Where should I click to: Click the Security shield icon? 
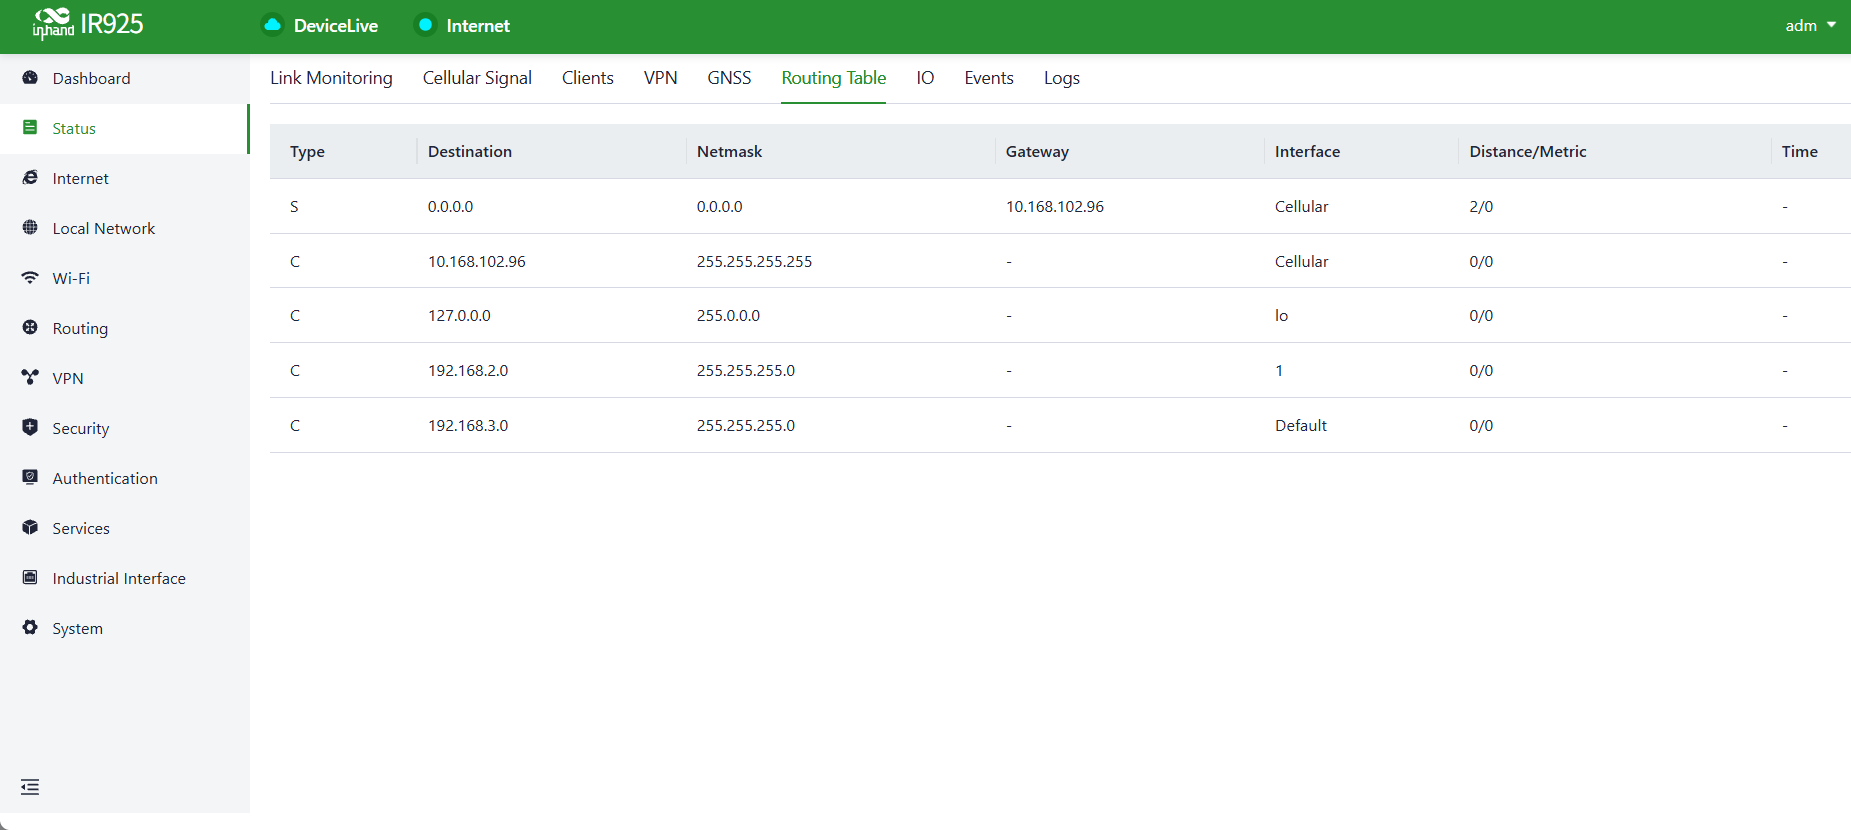30,428
